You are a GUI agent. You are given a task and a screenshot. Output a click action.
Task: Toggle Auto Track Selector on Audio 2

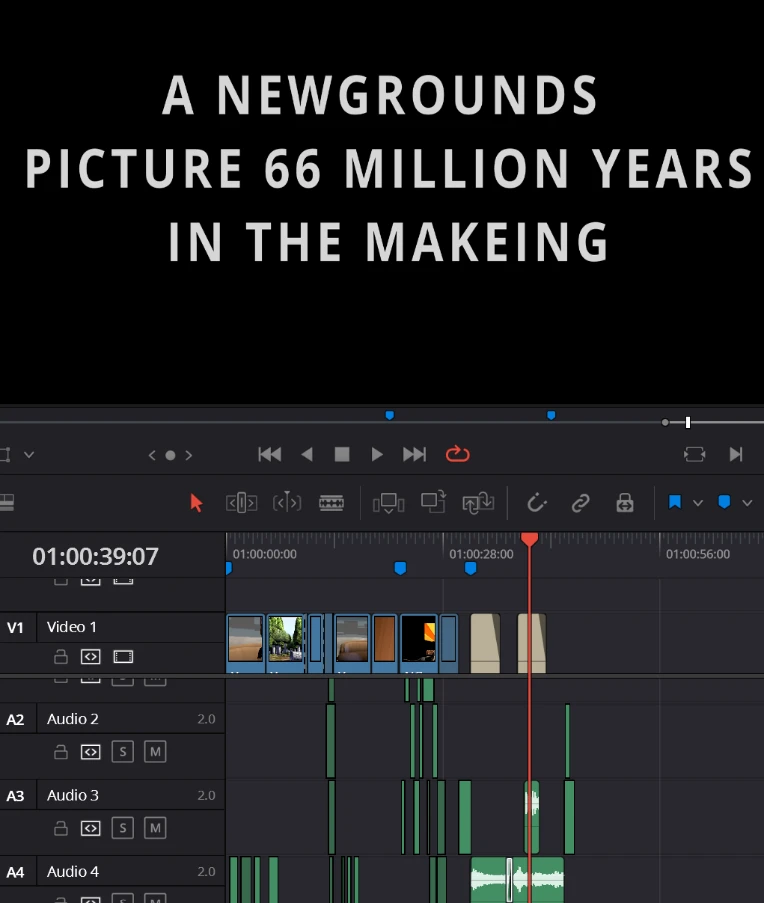click(x=90, y=752)
